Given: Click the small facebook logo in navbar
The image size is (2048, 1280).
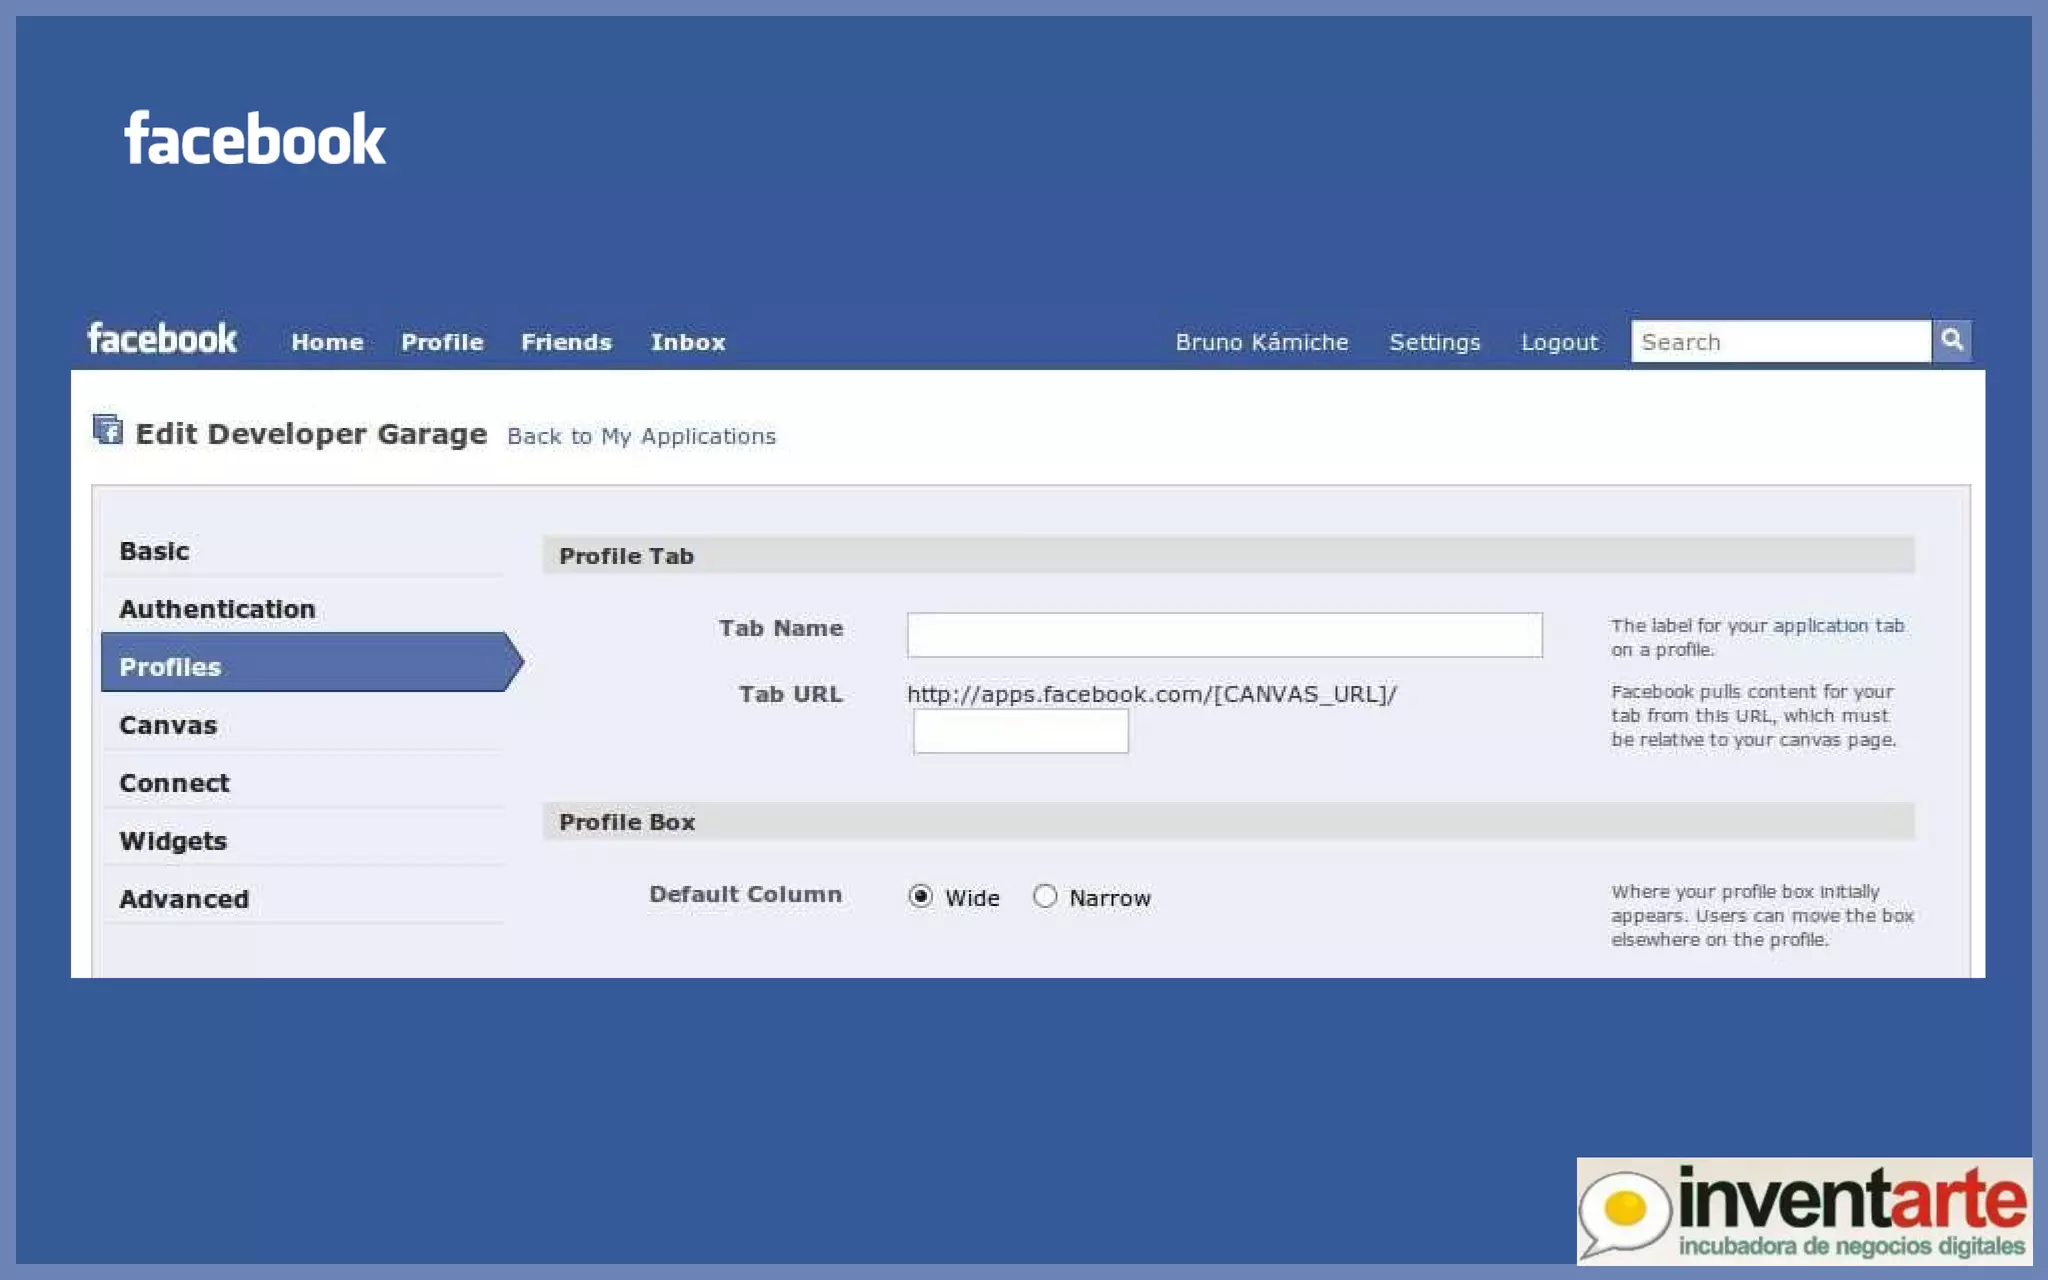Looking at the screenshot, I should tap(162, 339).
